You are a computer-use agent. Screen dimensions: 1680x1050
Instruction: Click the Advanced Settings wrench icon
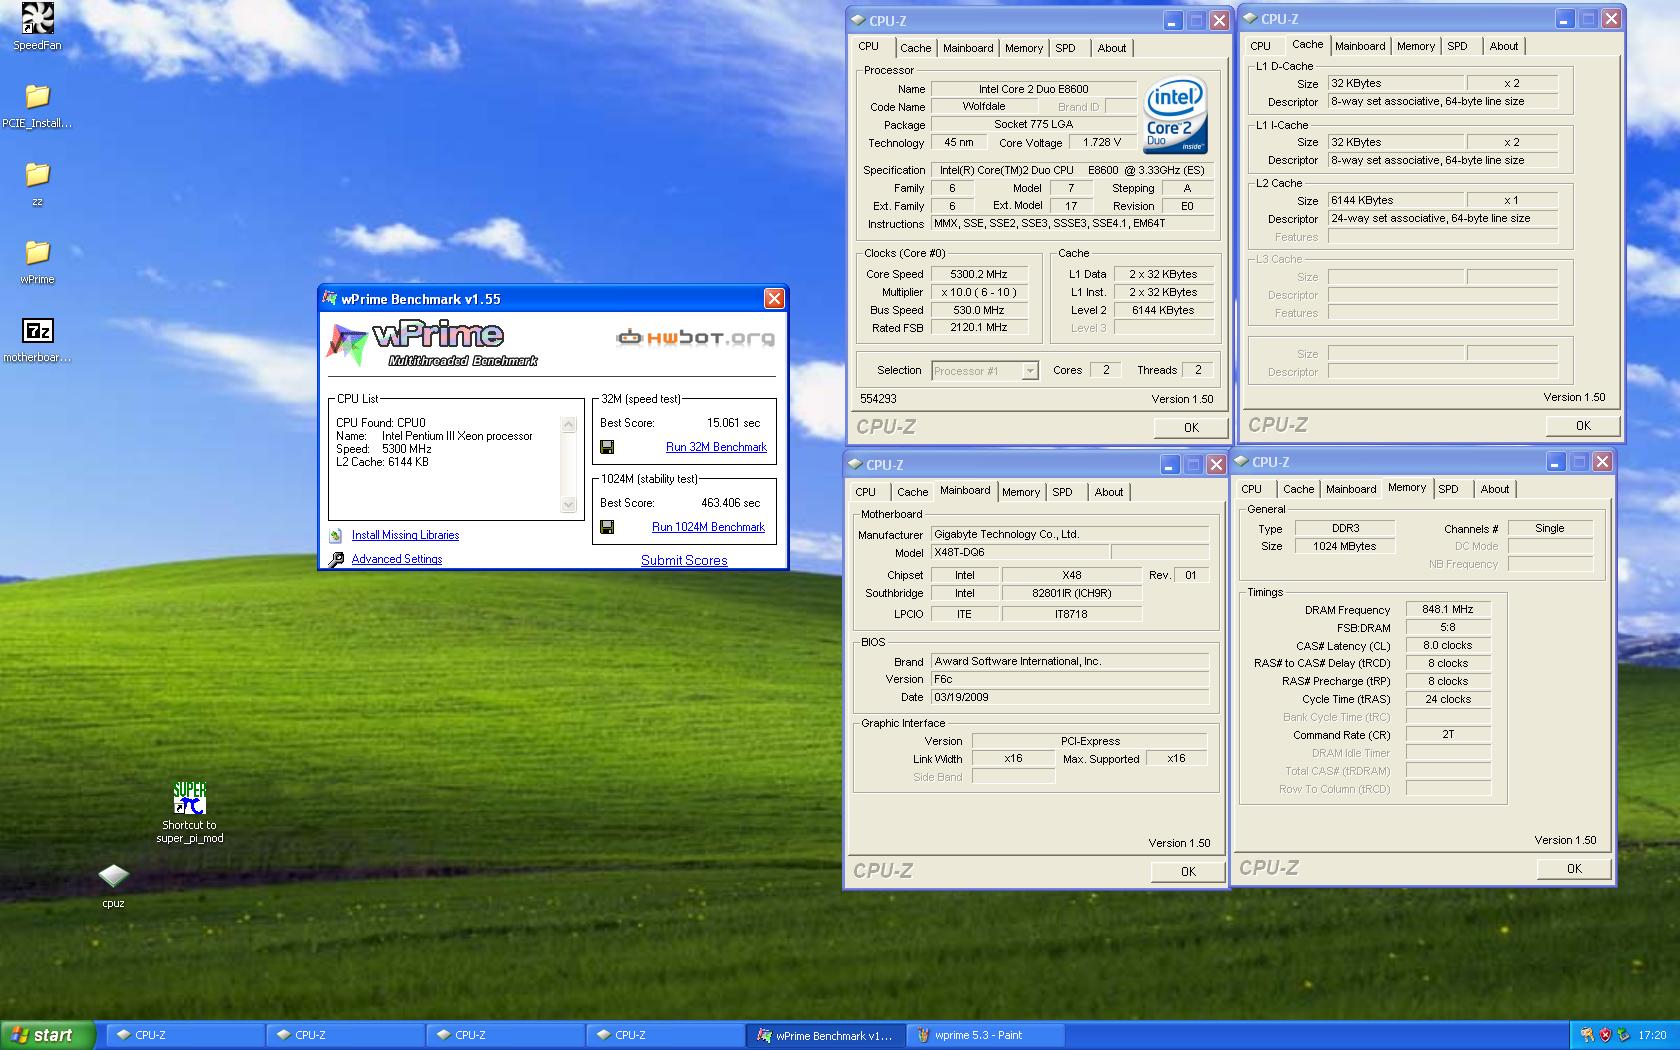tap(336, 560)
